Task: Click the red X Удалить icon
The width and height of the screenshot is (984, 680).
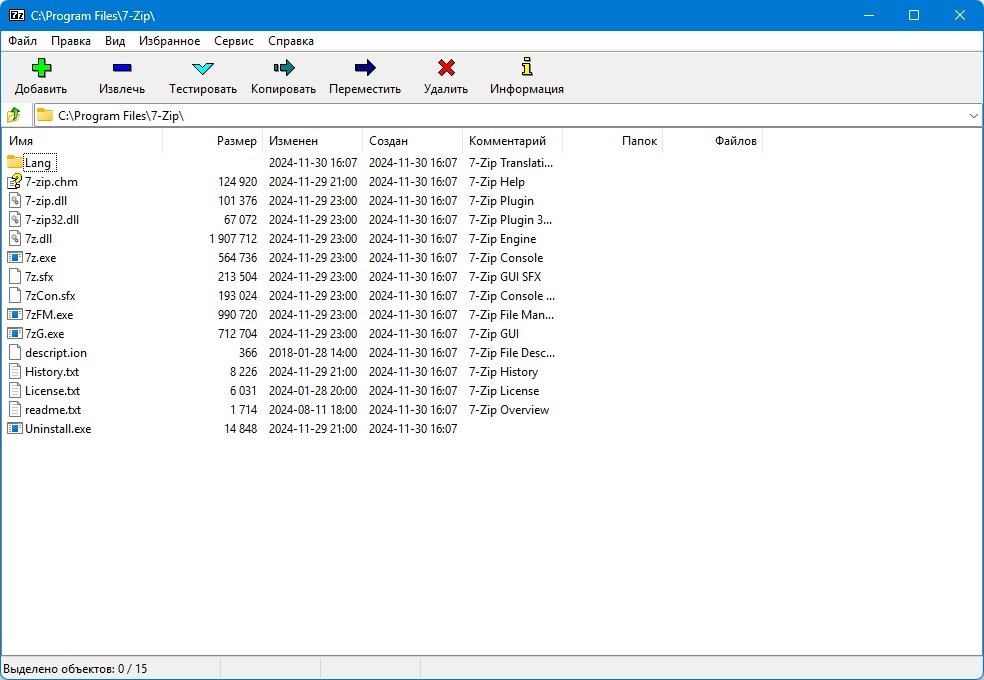Action: pyautogui.click(x=446, y=67)
